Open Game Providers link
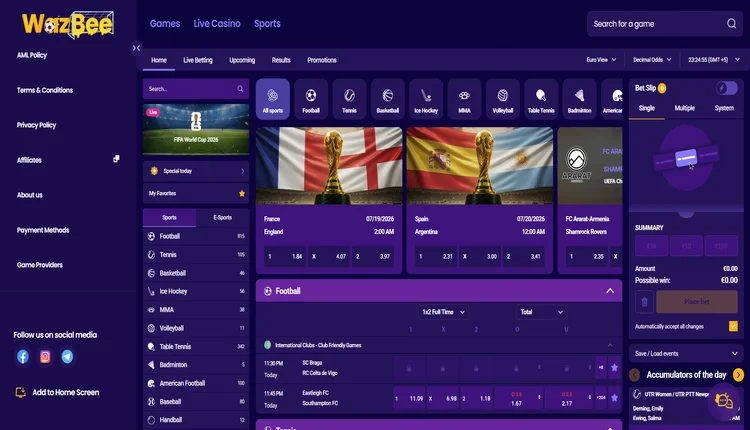Viewport: 750px width, 430px height. pos(40,265)
